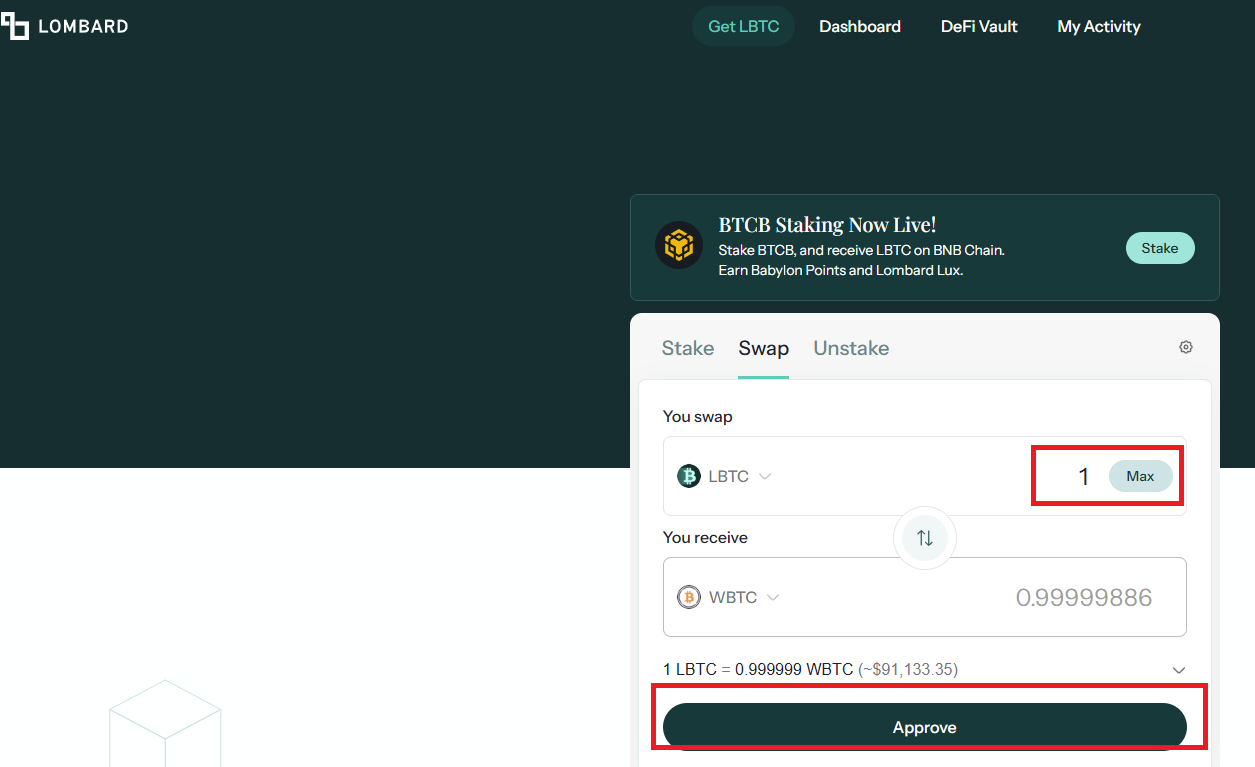
Task: Open the DeFi Vault page
Action: (x=979, y=26)
